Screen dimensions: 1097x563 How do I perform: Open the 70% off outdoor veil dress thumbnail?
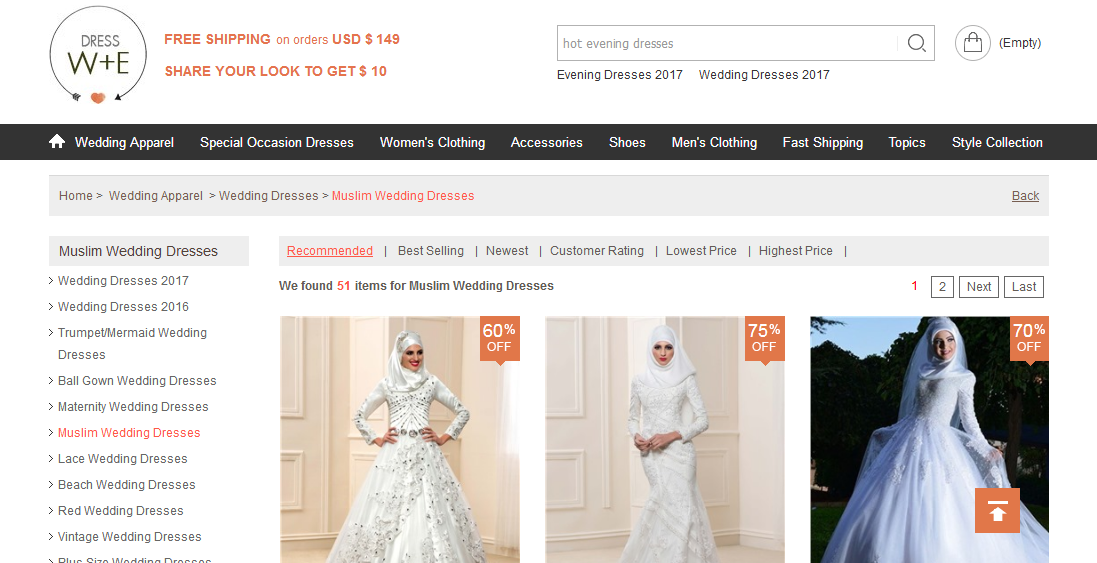[929, 440]
